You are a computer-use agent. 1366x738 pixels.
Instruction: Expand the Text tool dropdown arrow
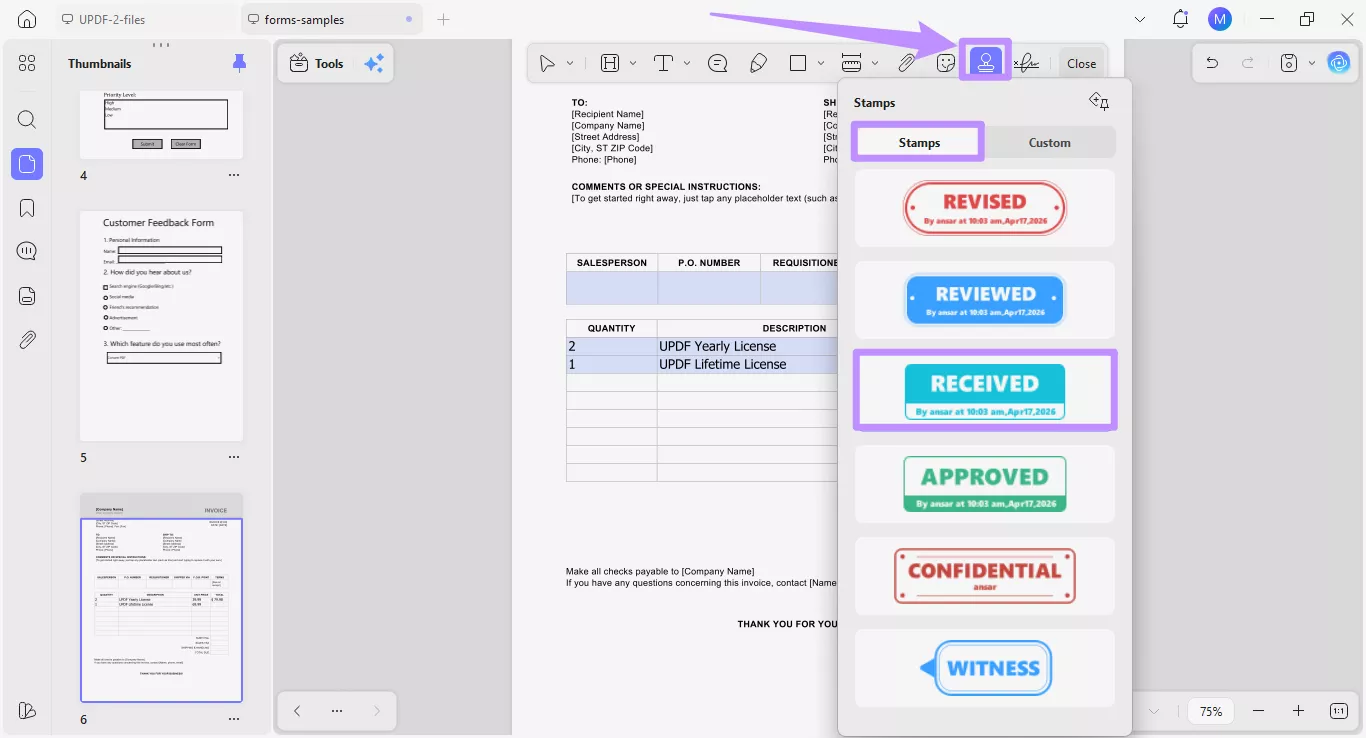tap(687, 63)
